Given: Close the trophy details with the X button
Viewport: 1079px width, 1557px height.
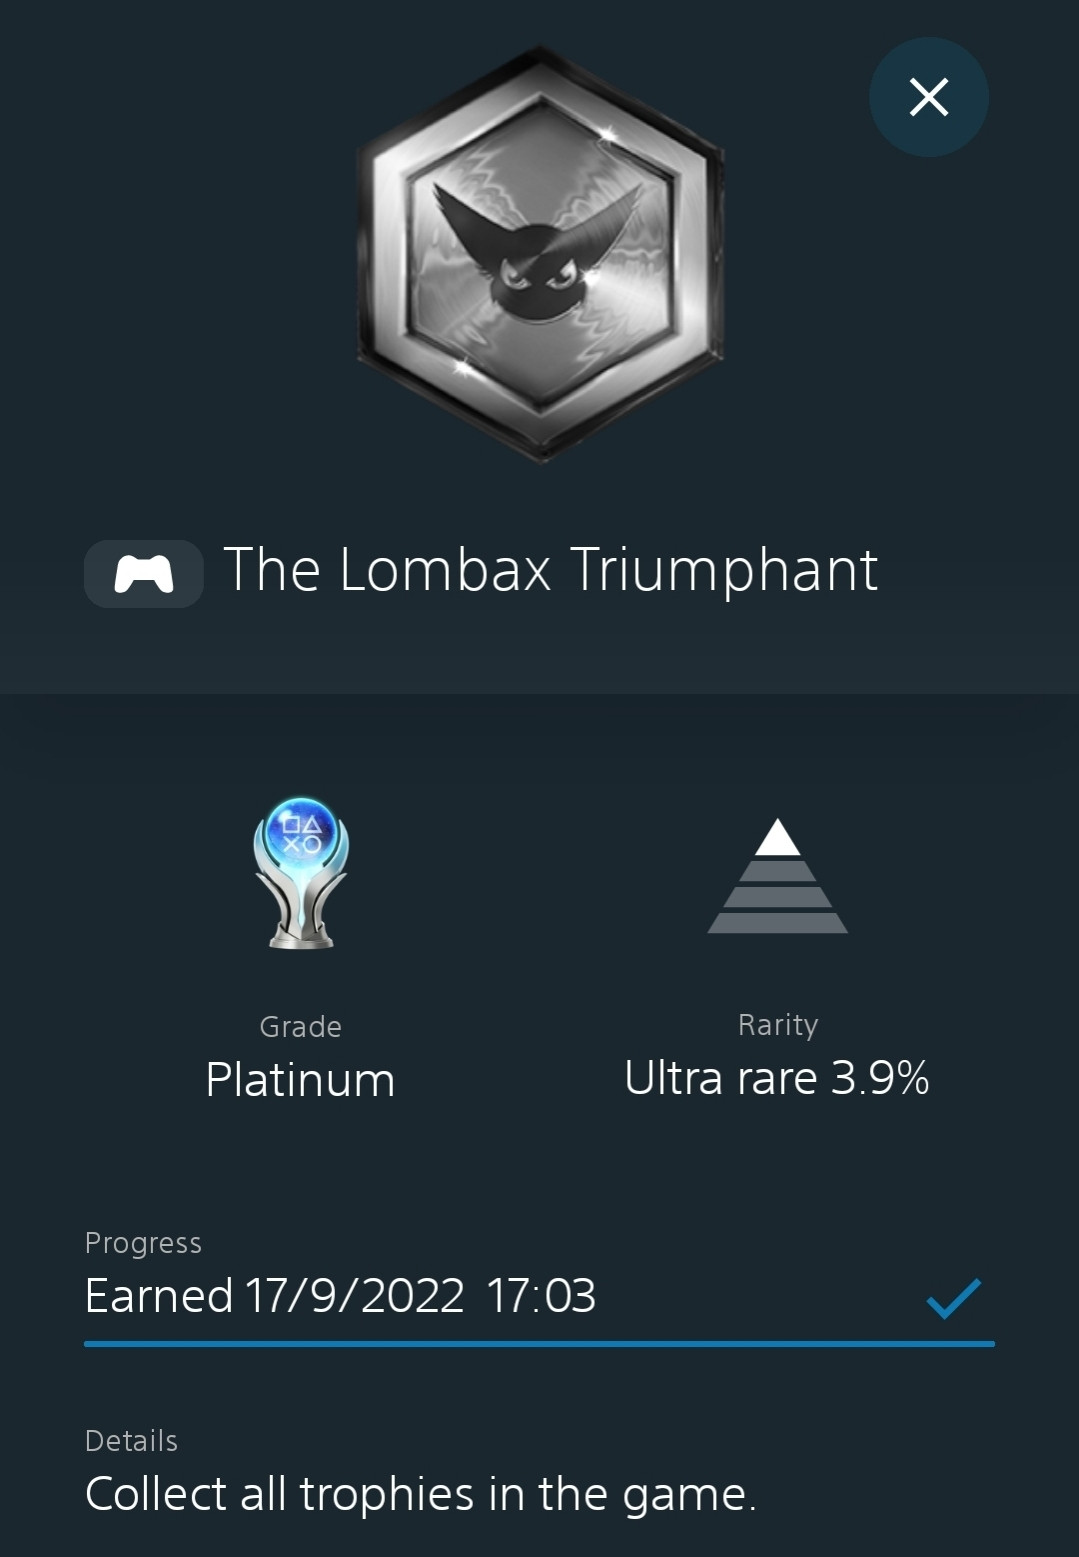Looking at the screenshot, I should tap(928, 97).
